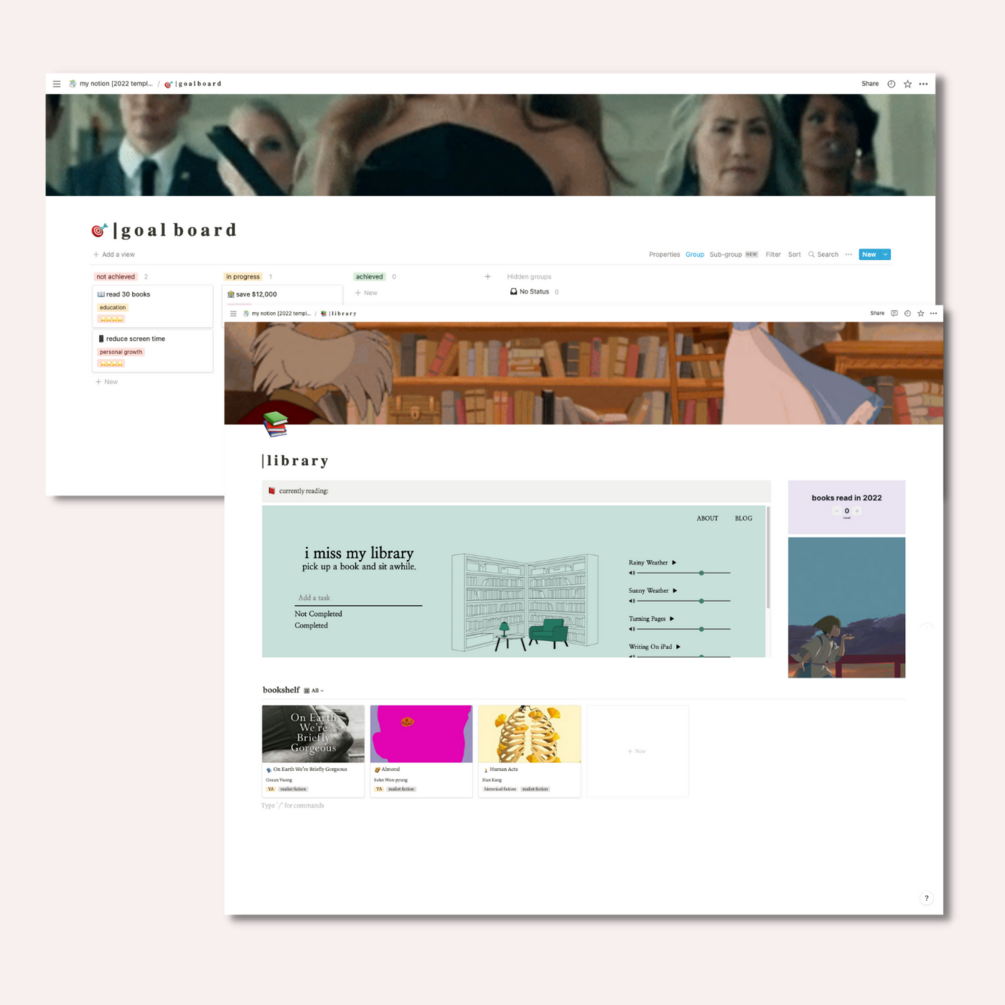The height and width of the screenshot is (1005, 1005).
Task: Select 'Completed' task filter
Action: point(311,625)
